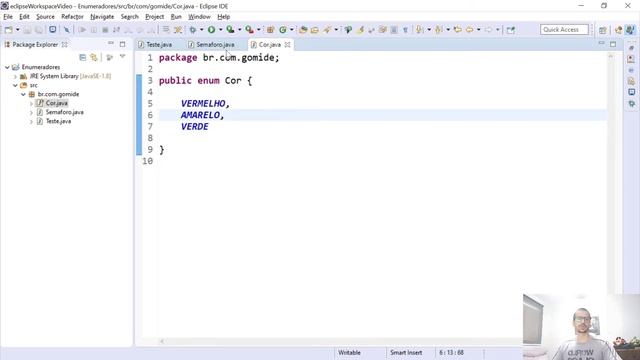Viewport: 640px width, 360px height.
Task: Click the Open Type icon
Action: coord(303,30)
